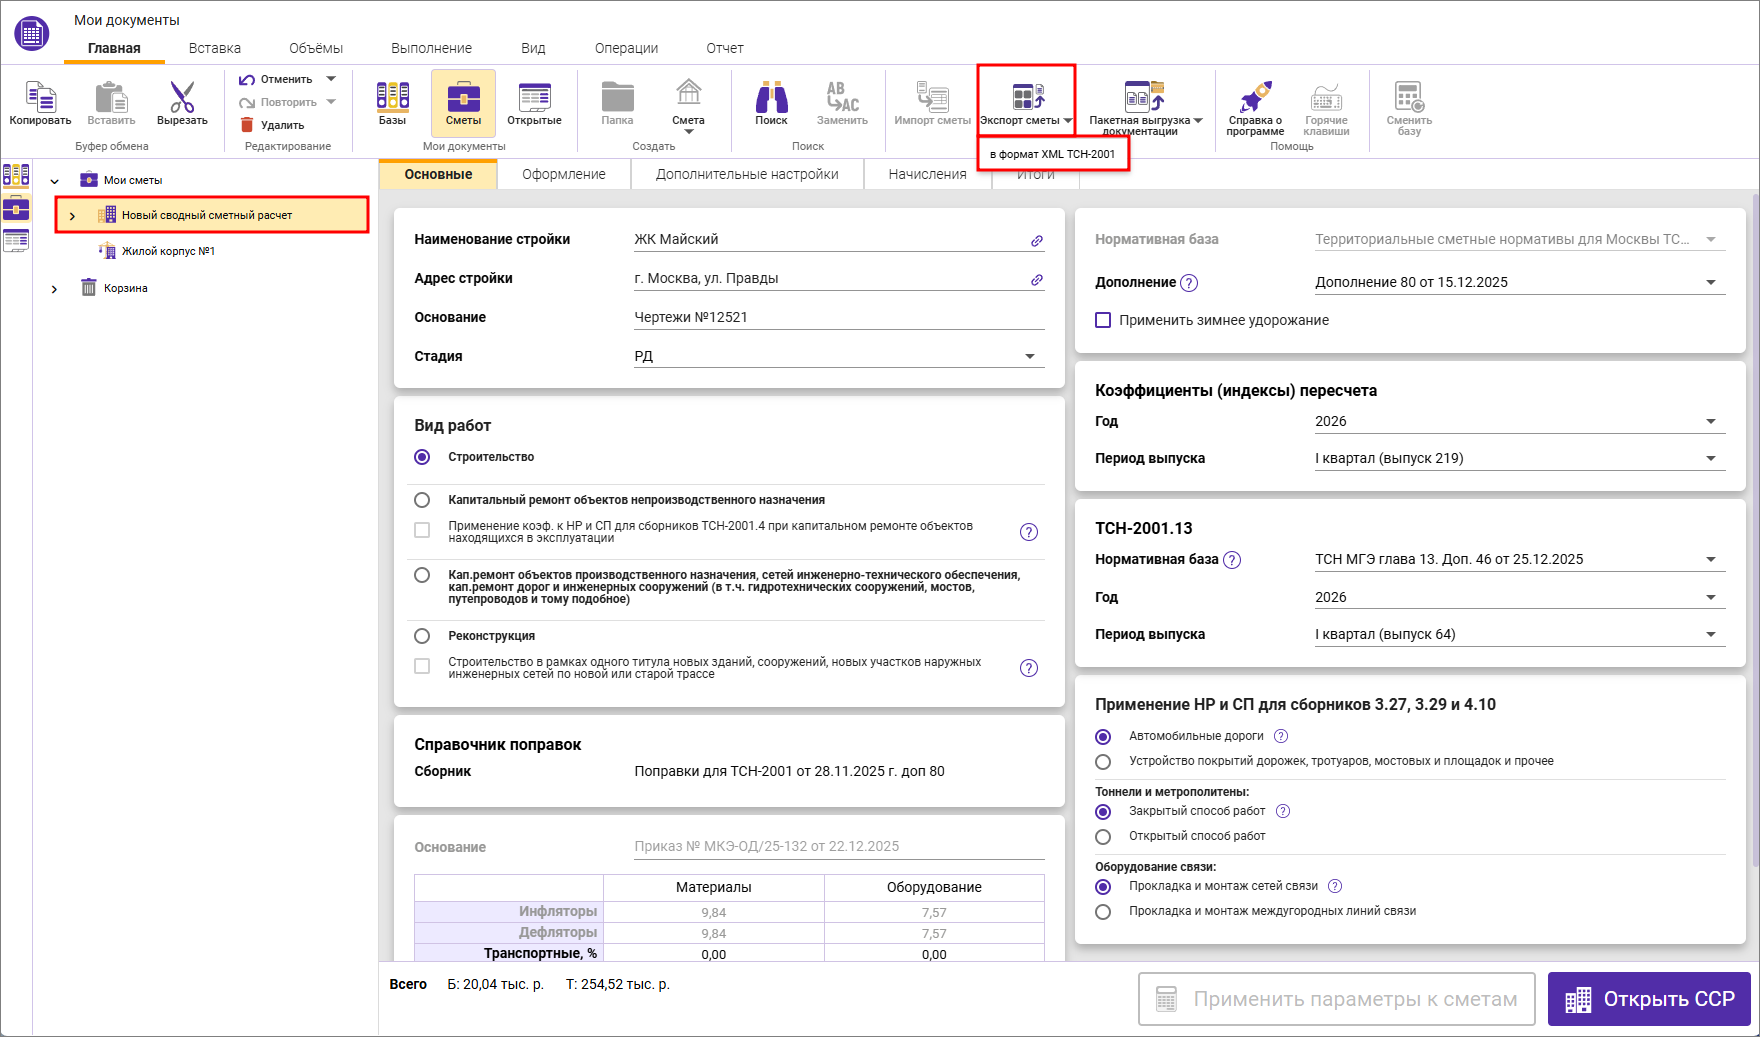Click the Открыть ССР button
This screenshot has height=1037, width=1760.
(x=1648, y=999)
